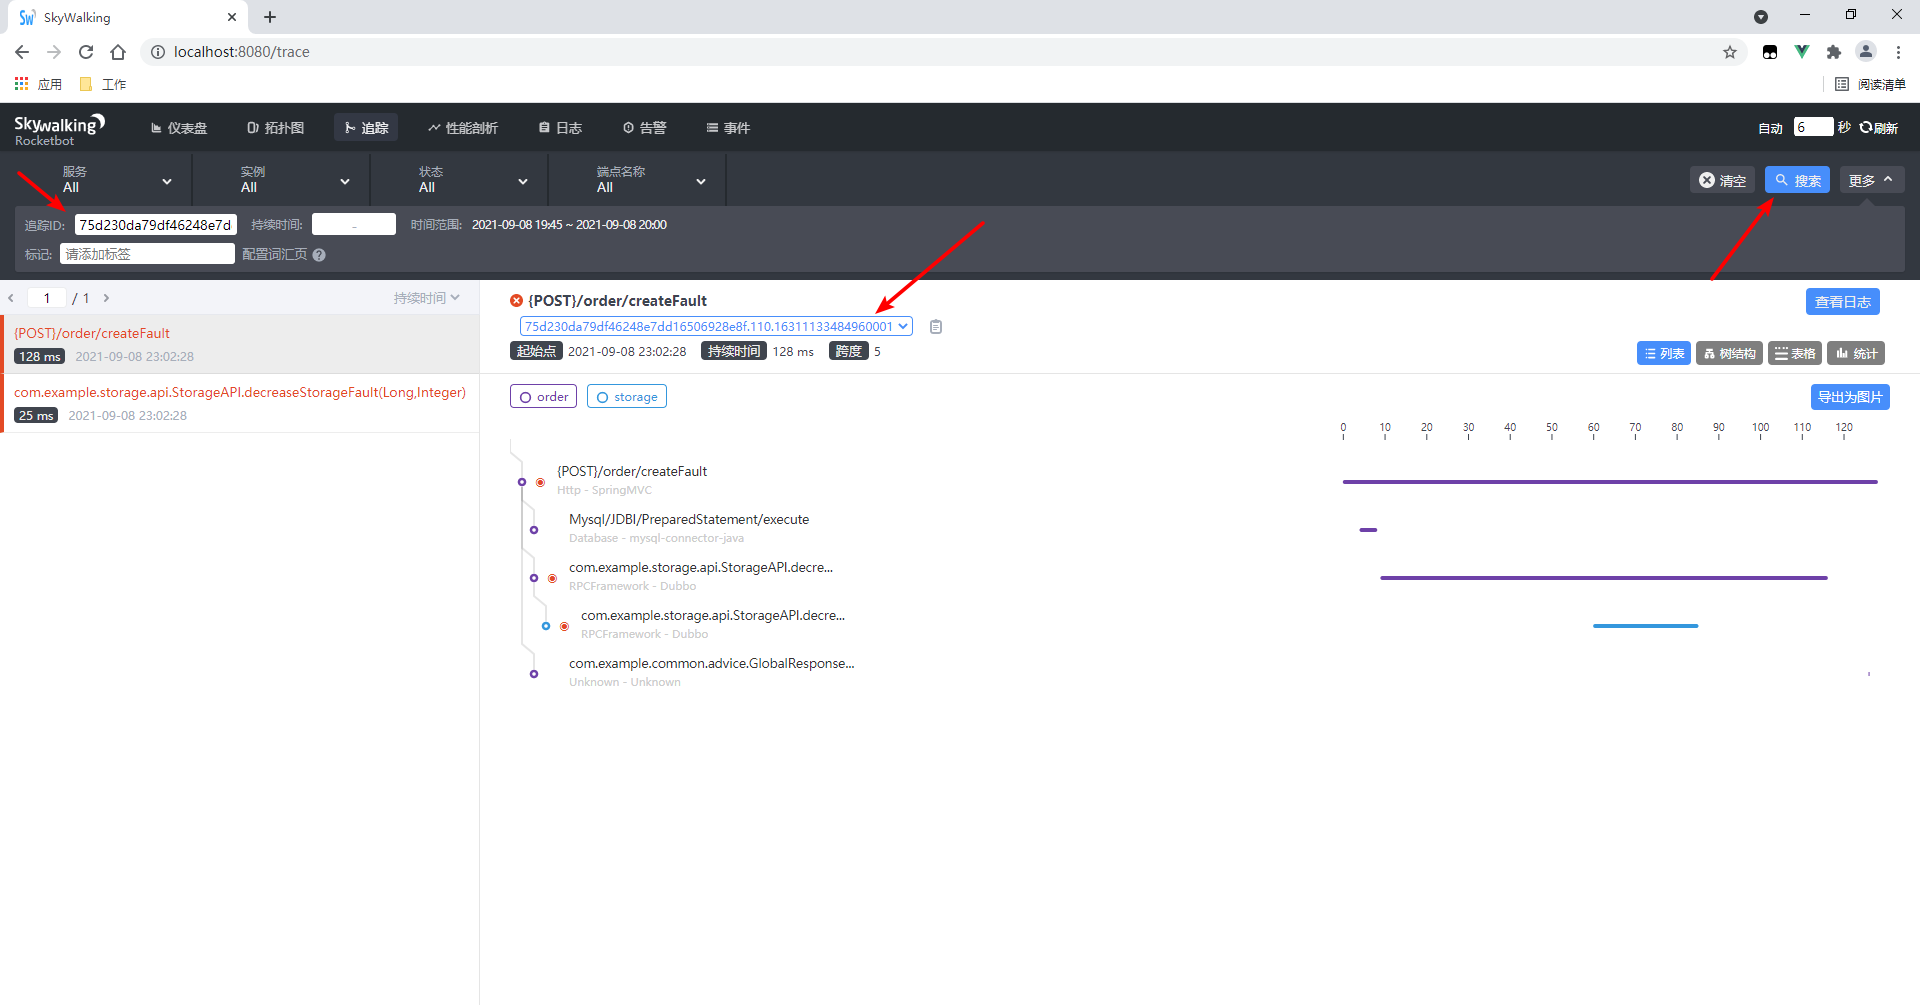
Task: Click the 刷新 refresh icon button
Action: (1878, 127)
